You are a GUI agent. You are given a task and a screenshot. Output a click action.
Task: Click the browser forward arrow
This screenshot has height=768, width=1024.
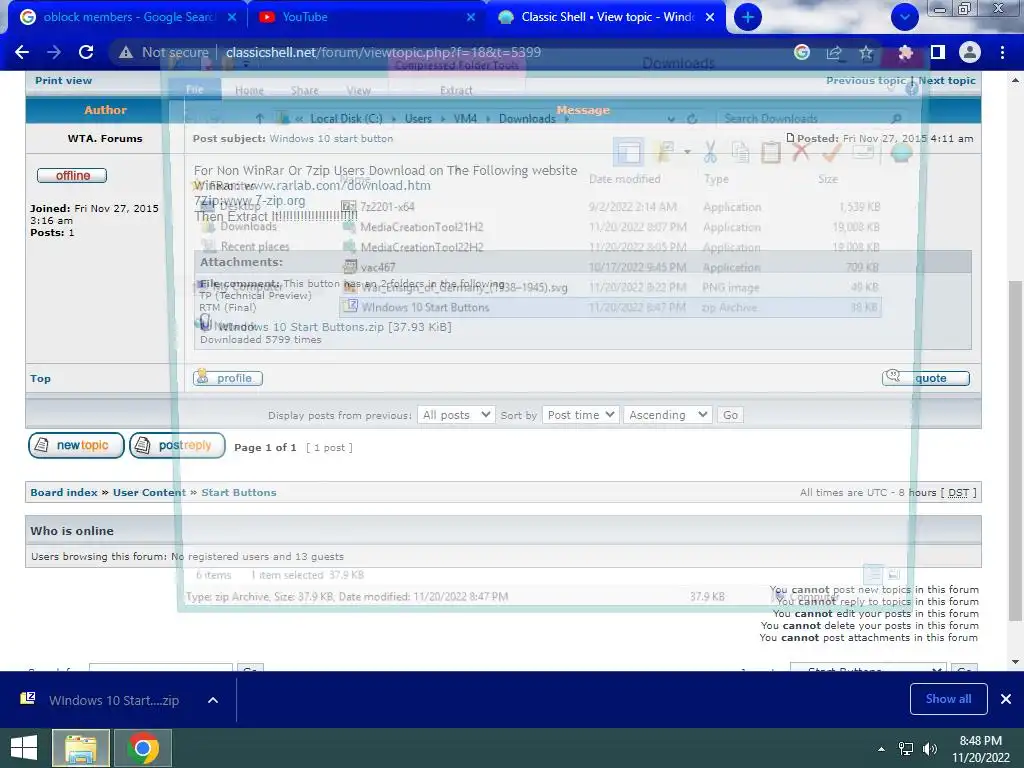[54, 52]
